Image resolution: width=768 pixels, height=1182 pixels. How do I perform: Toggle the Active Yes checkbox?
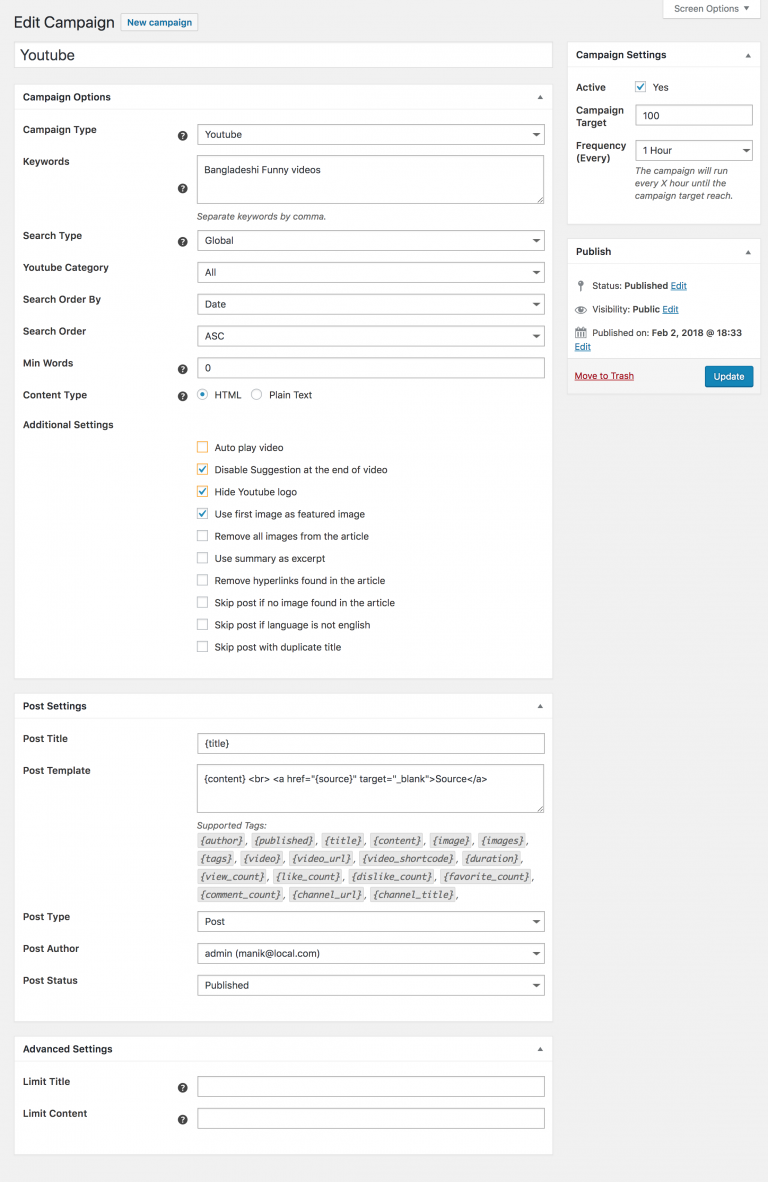(641, 87)
